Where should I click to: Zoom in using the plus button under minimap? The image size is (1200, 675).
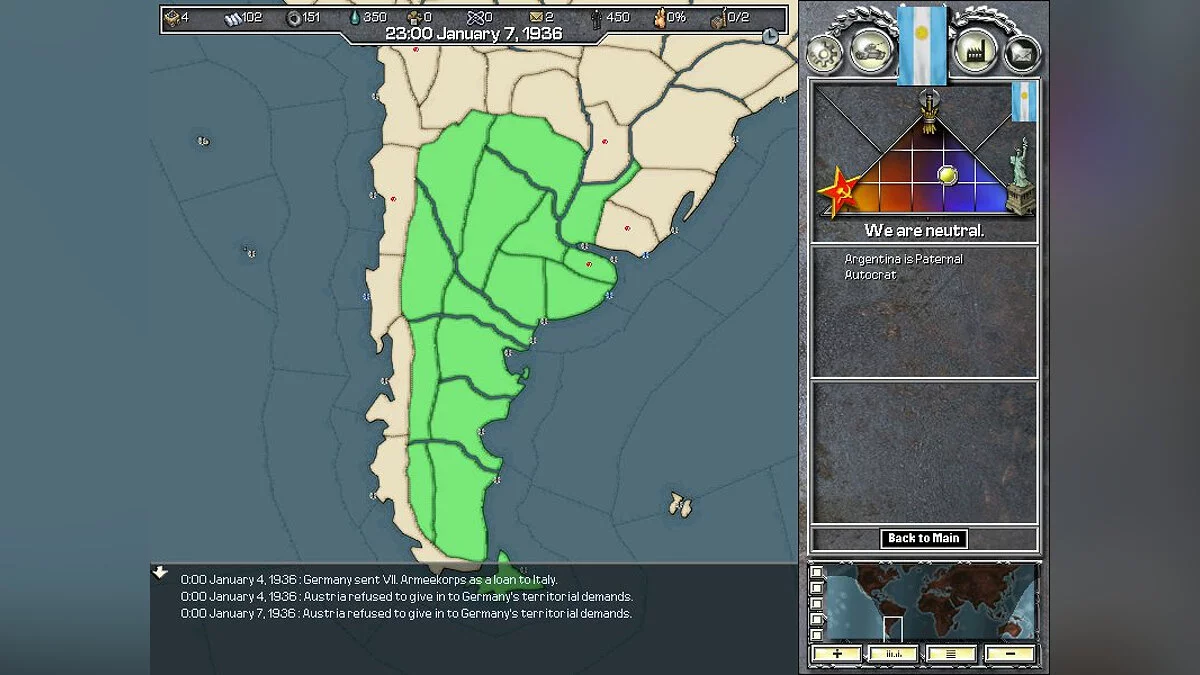[836, 653]
